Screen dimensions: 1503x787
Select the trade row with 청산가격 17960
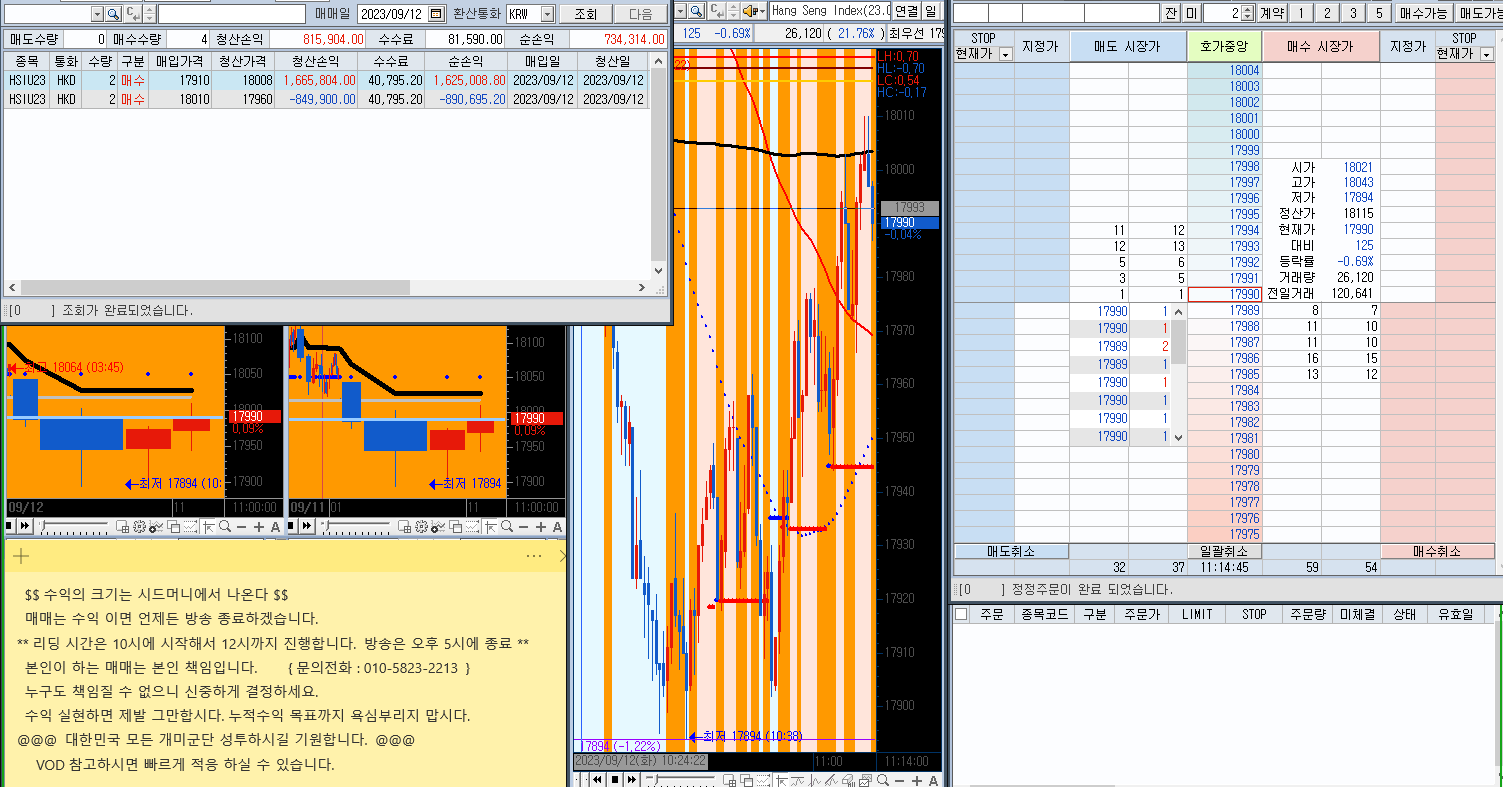point(326,99)
